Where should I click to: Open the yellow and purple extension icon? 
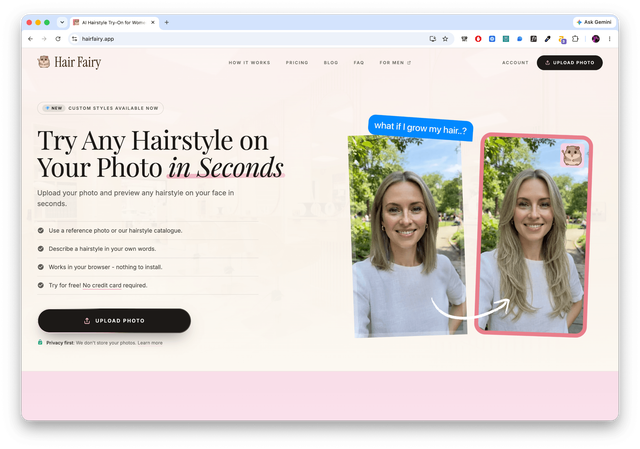click(562, 39)
